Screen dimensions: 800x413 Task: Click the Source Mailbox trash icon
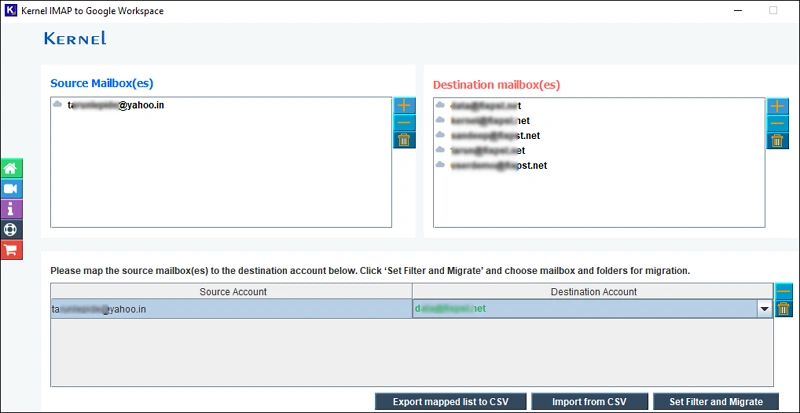(x=404, y=140)
